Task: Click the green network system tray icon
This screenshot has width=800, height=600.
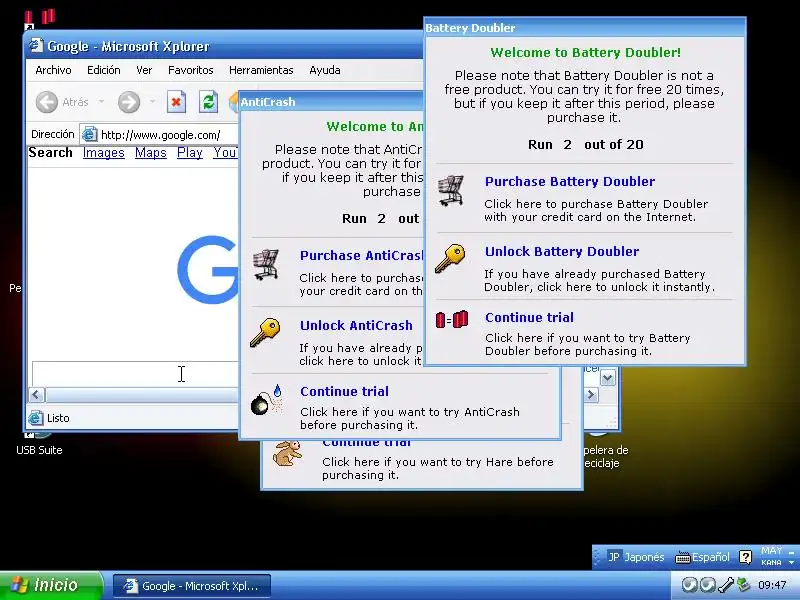Action: coord(744,585)
